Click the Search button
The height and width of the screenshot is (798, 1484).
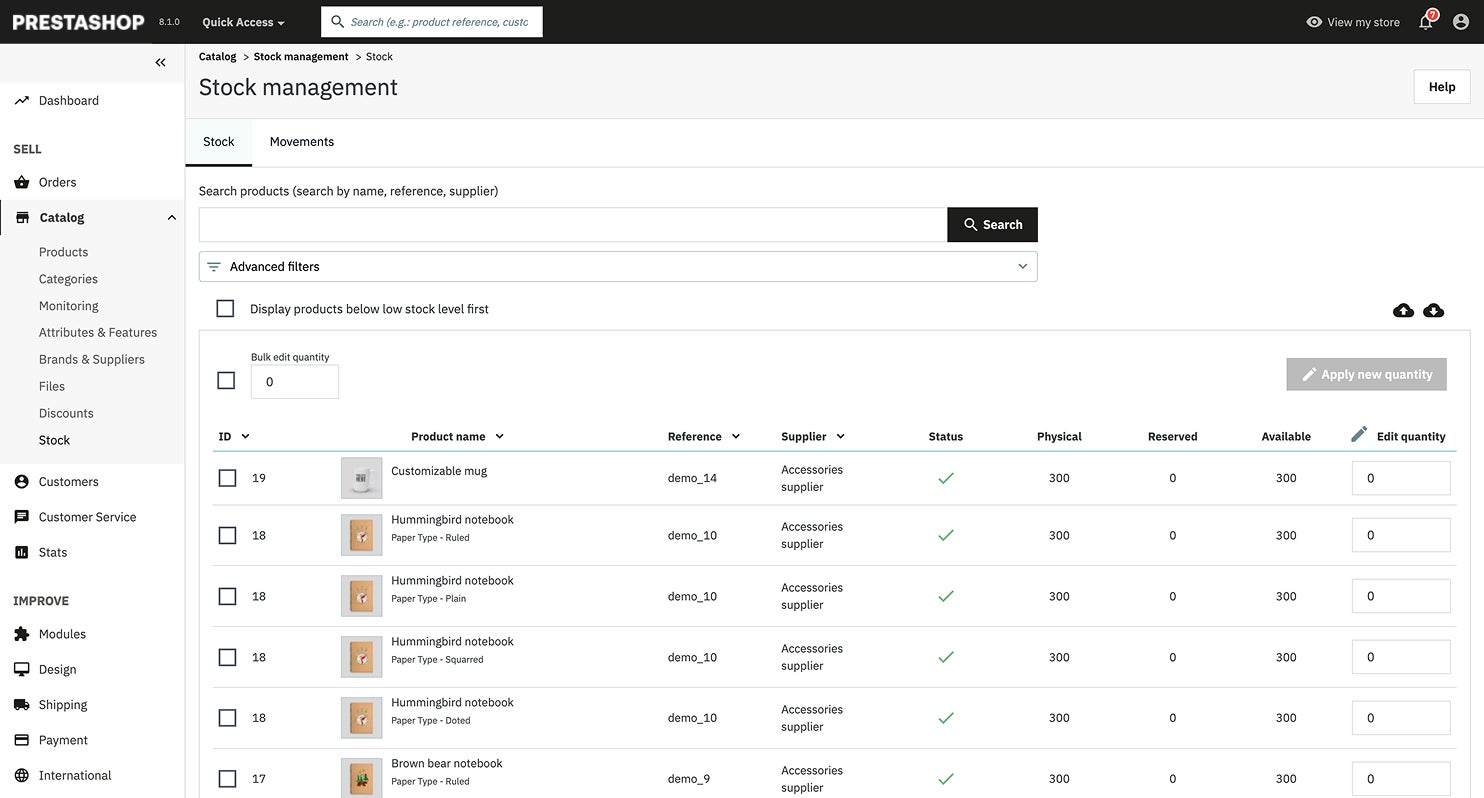pyautogui.click(x=992, y=225)
